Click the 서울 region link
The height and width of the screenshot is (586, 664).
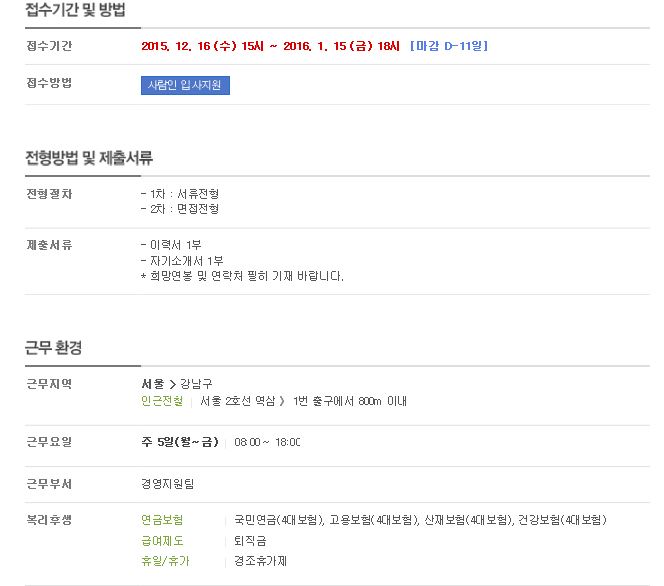(x=152, y=384)
